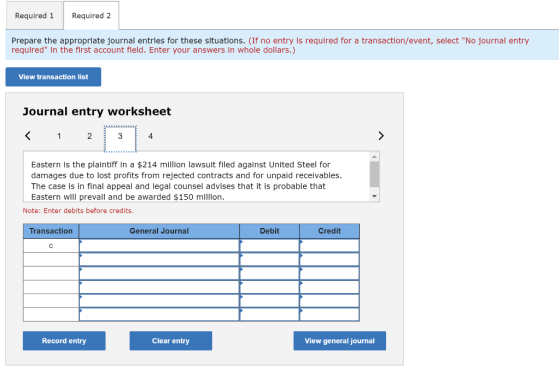Screen dimensions: 560x369
Task: Click the Credit column header
Action: (330, 231)
